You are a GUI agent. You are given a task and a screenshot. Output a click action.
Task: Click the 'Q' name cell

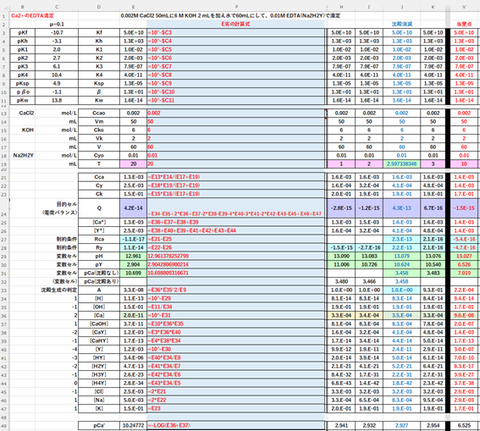pos(99,208)
